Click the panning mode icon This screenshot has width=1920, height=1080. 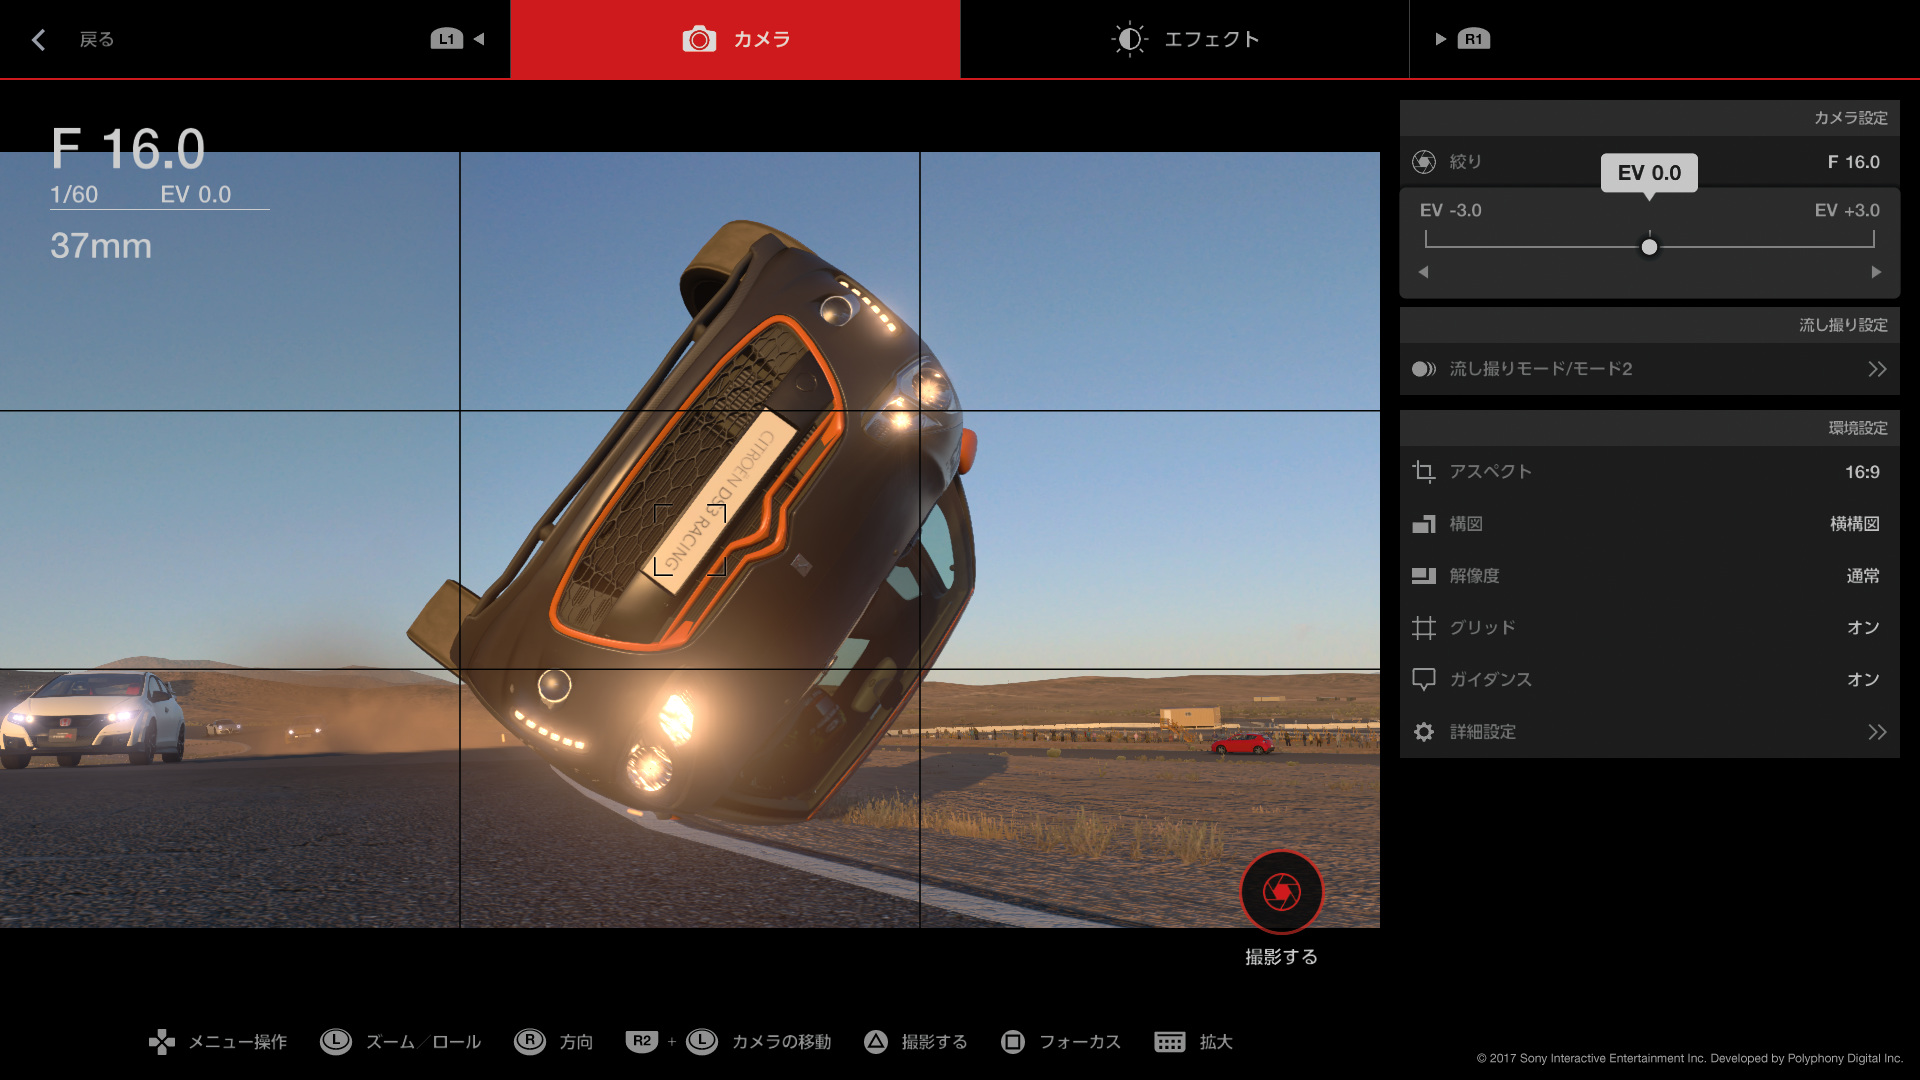pos(1424,369)
